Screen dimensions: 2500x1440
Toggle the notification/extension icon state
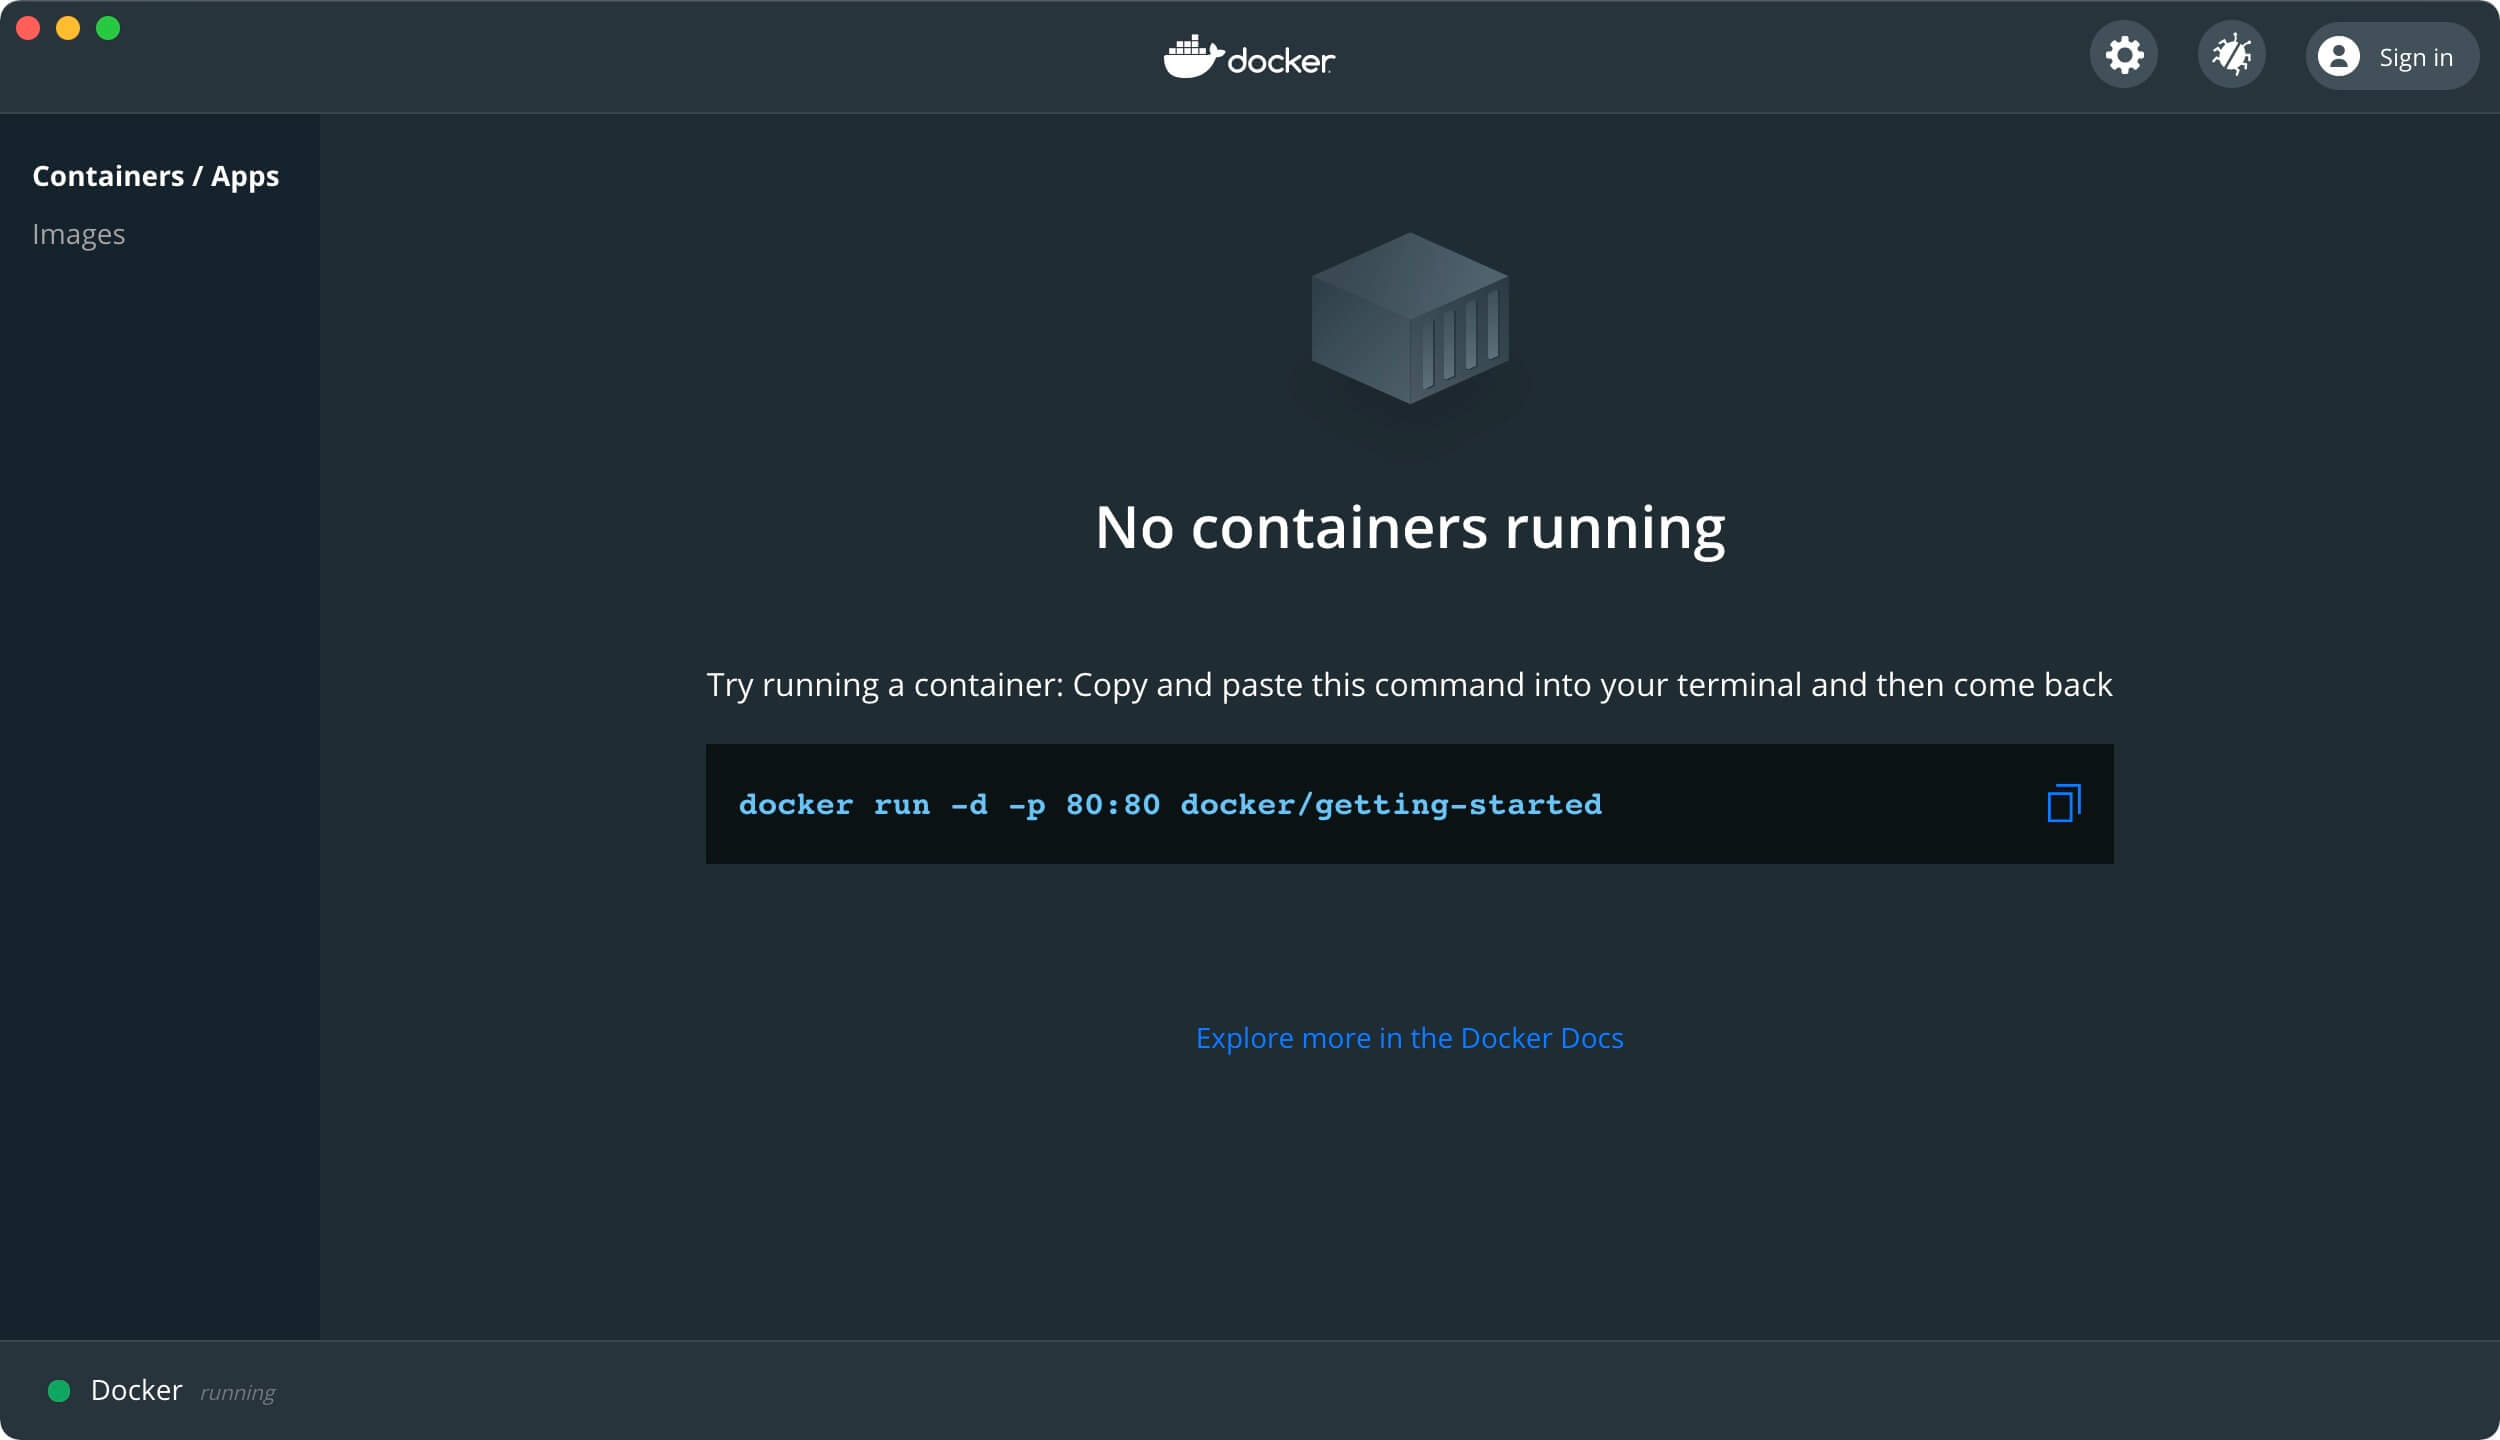tap(2232, 55)
